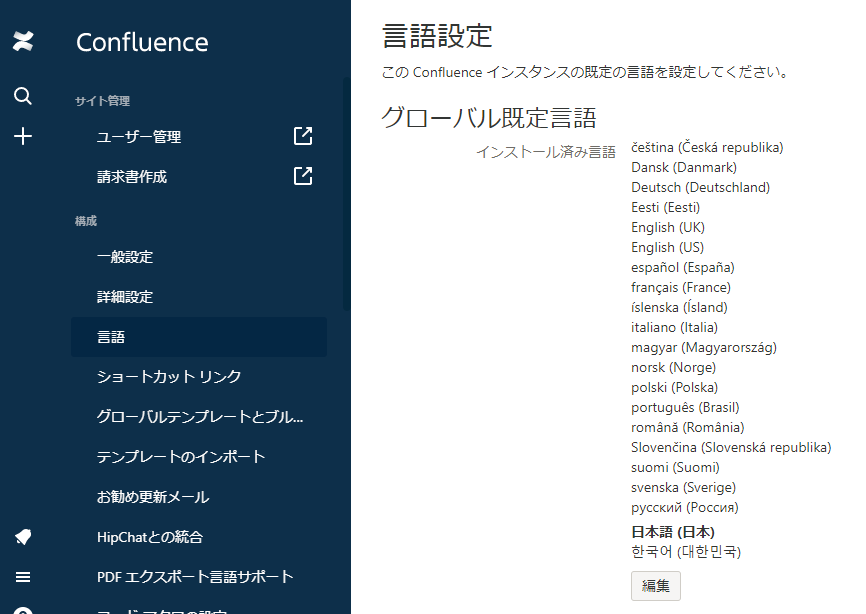Click español (España) entry

click(683, 268)
